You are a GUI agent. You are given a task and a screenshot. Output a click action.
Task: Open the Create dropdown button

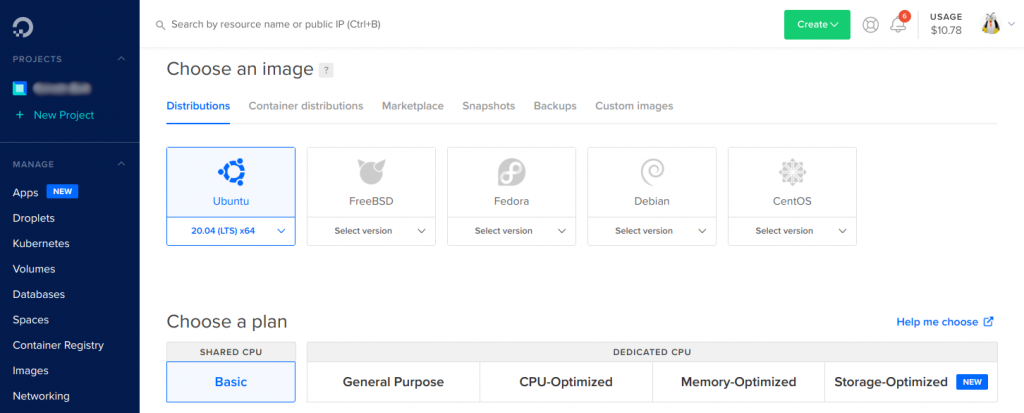817,25
